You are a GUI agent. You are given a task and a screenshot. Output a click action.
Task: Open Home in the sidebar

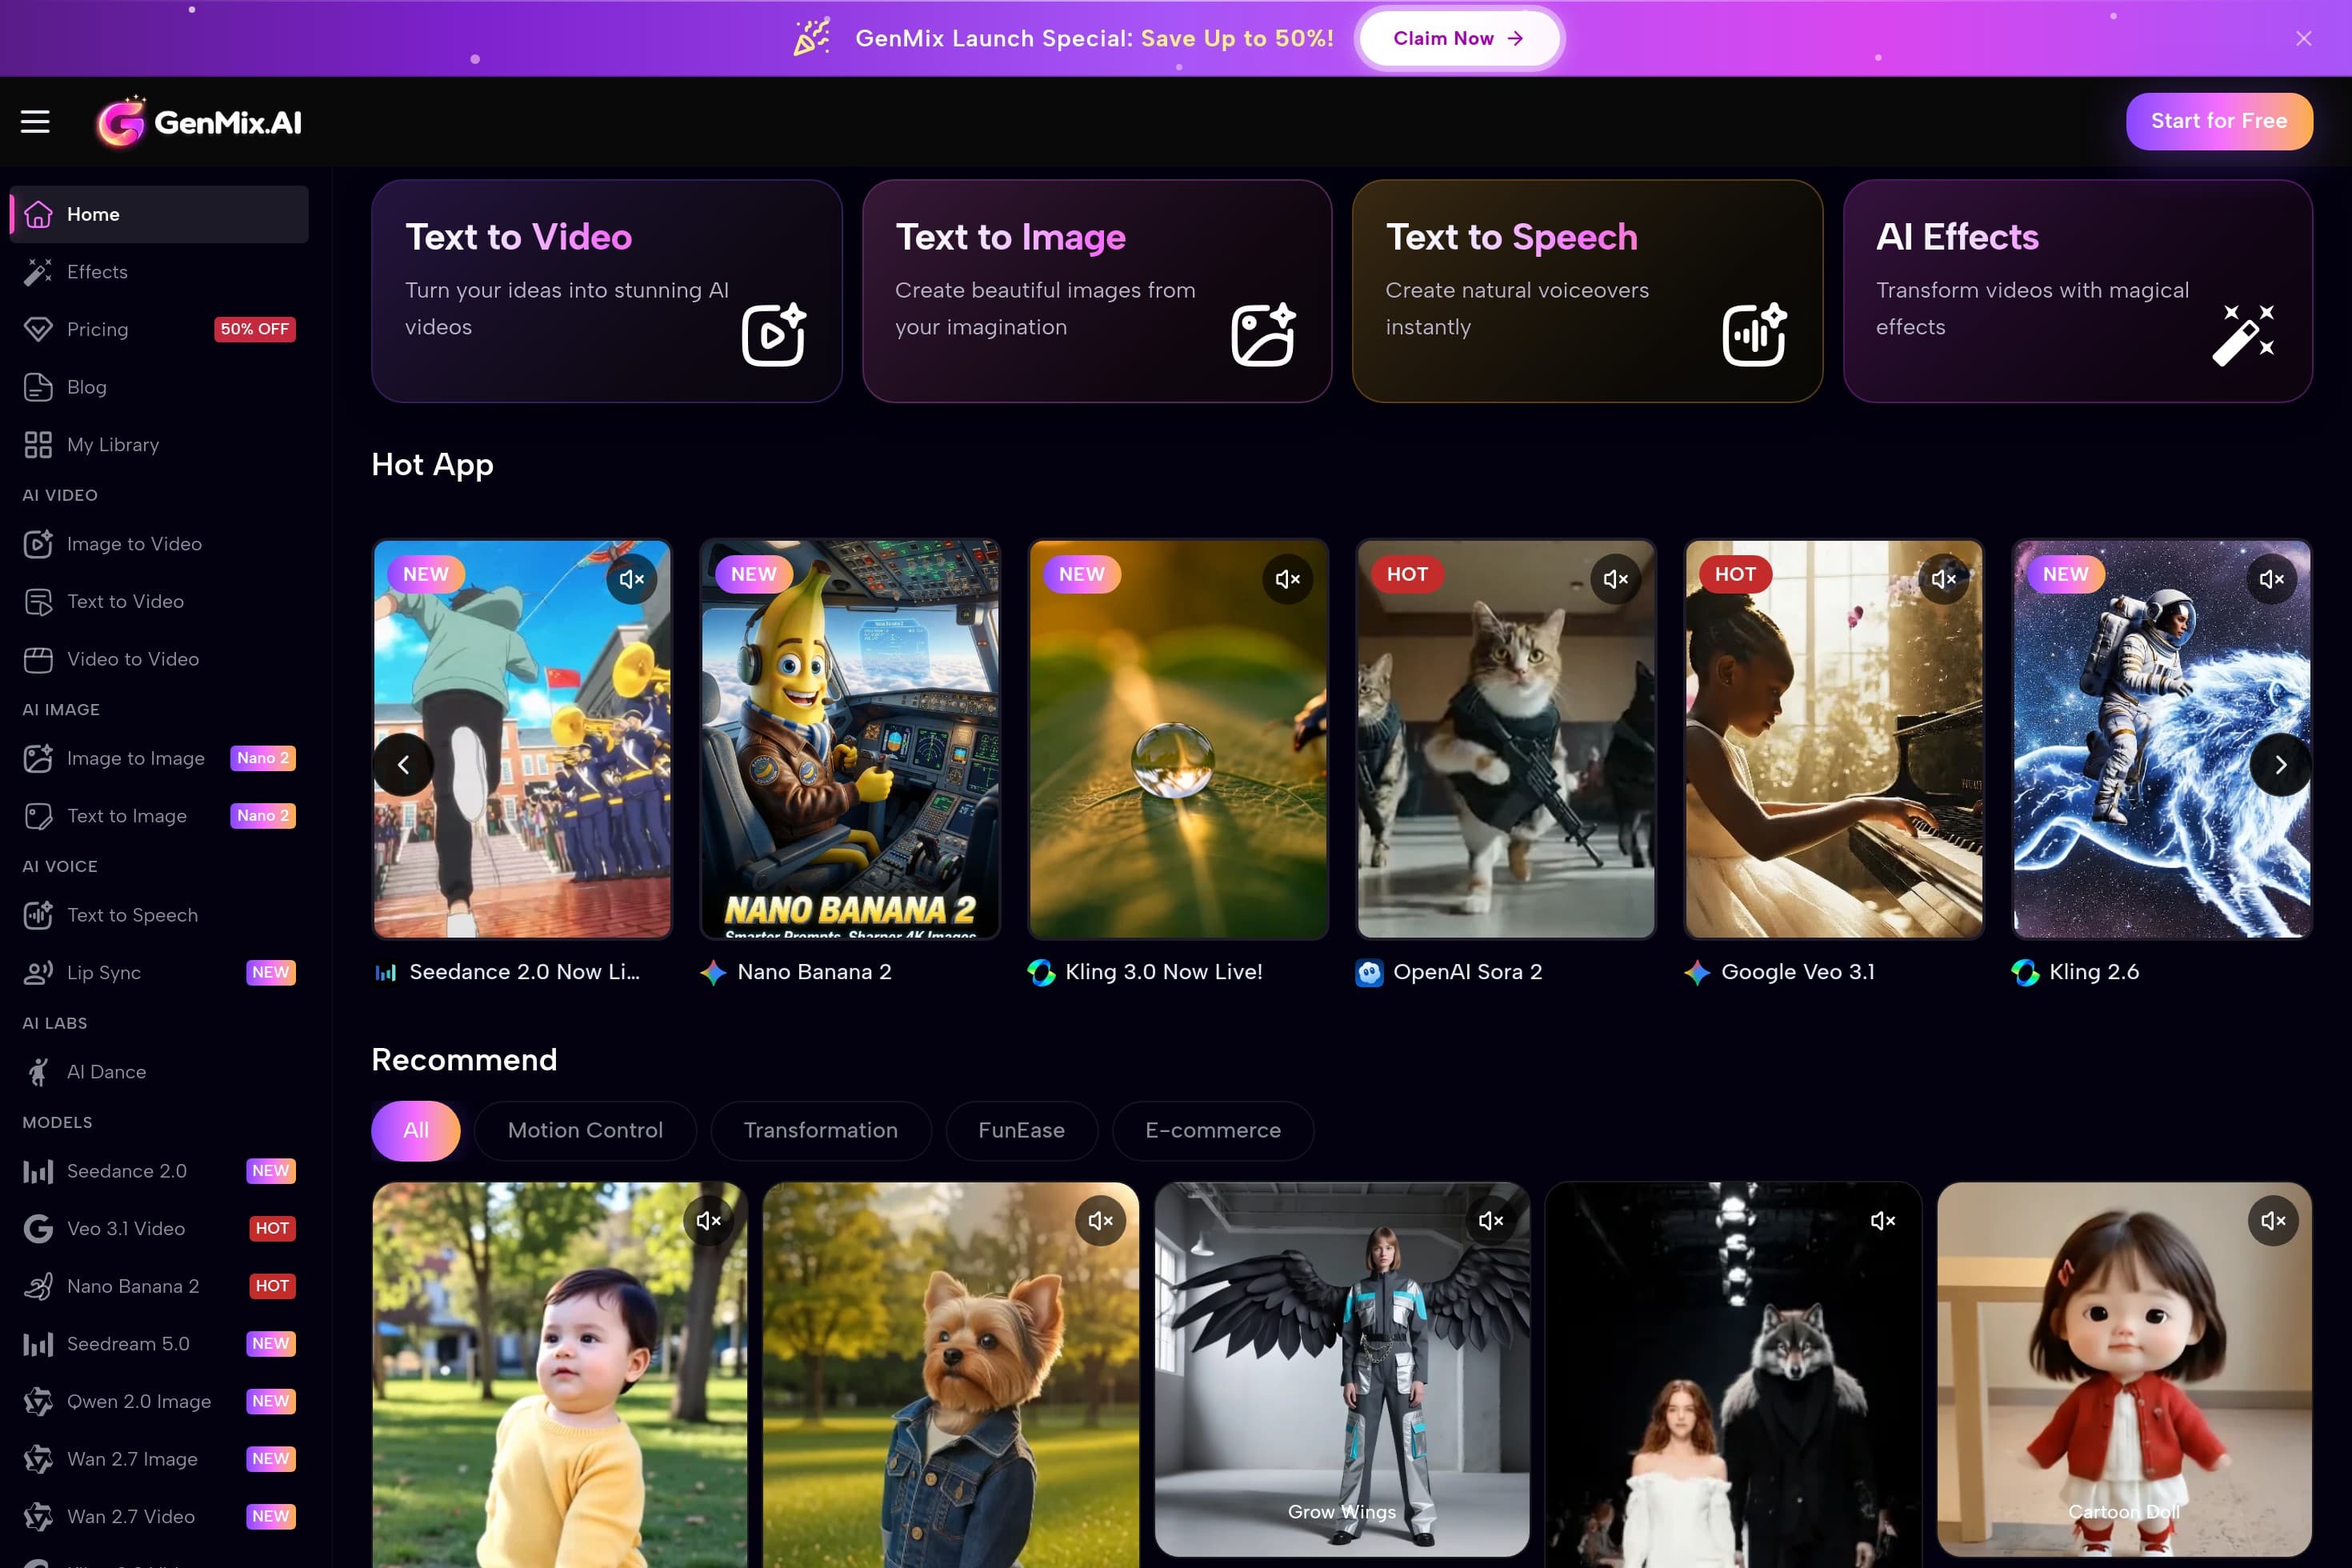pyautogui.click(x=159, y=214)
